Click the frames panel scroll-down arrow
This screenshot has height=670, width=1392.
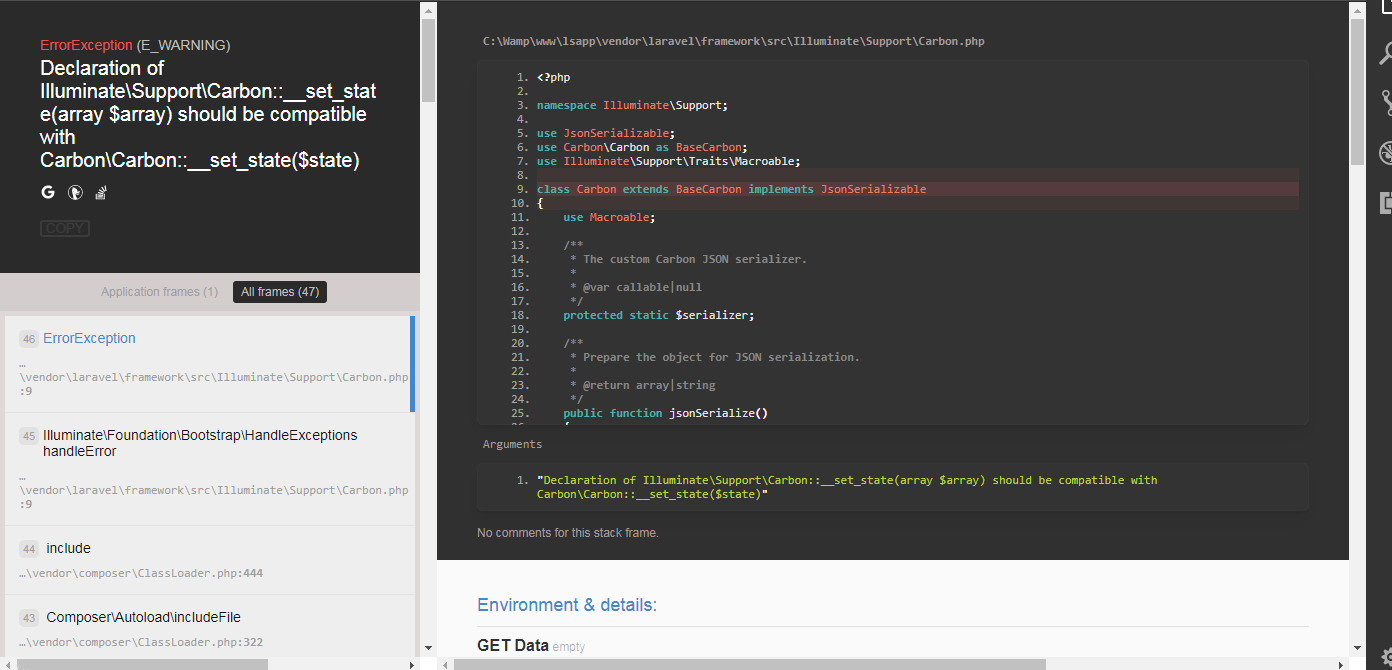coord(428,648)
